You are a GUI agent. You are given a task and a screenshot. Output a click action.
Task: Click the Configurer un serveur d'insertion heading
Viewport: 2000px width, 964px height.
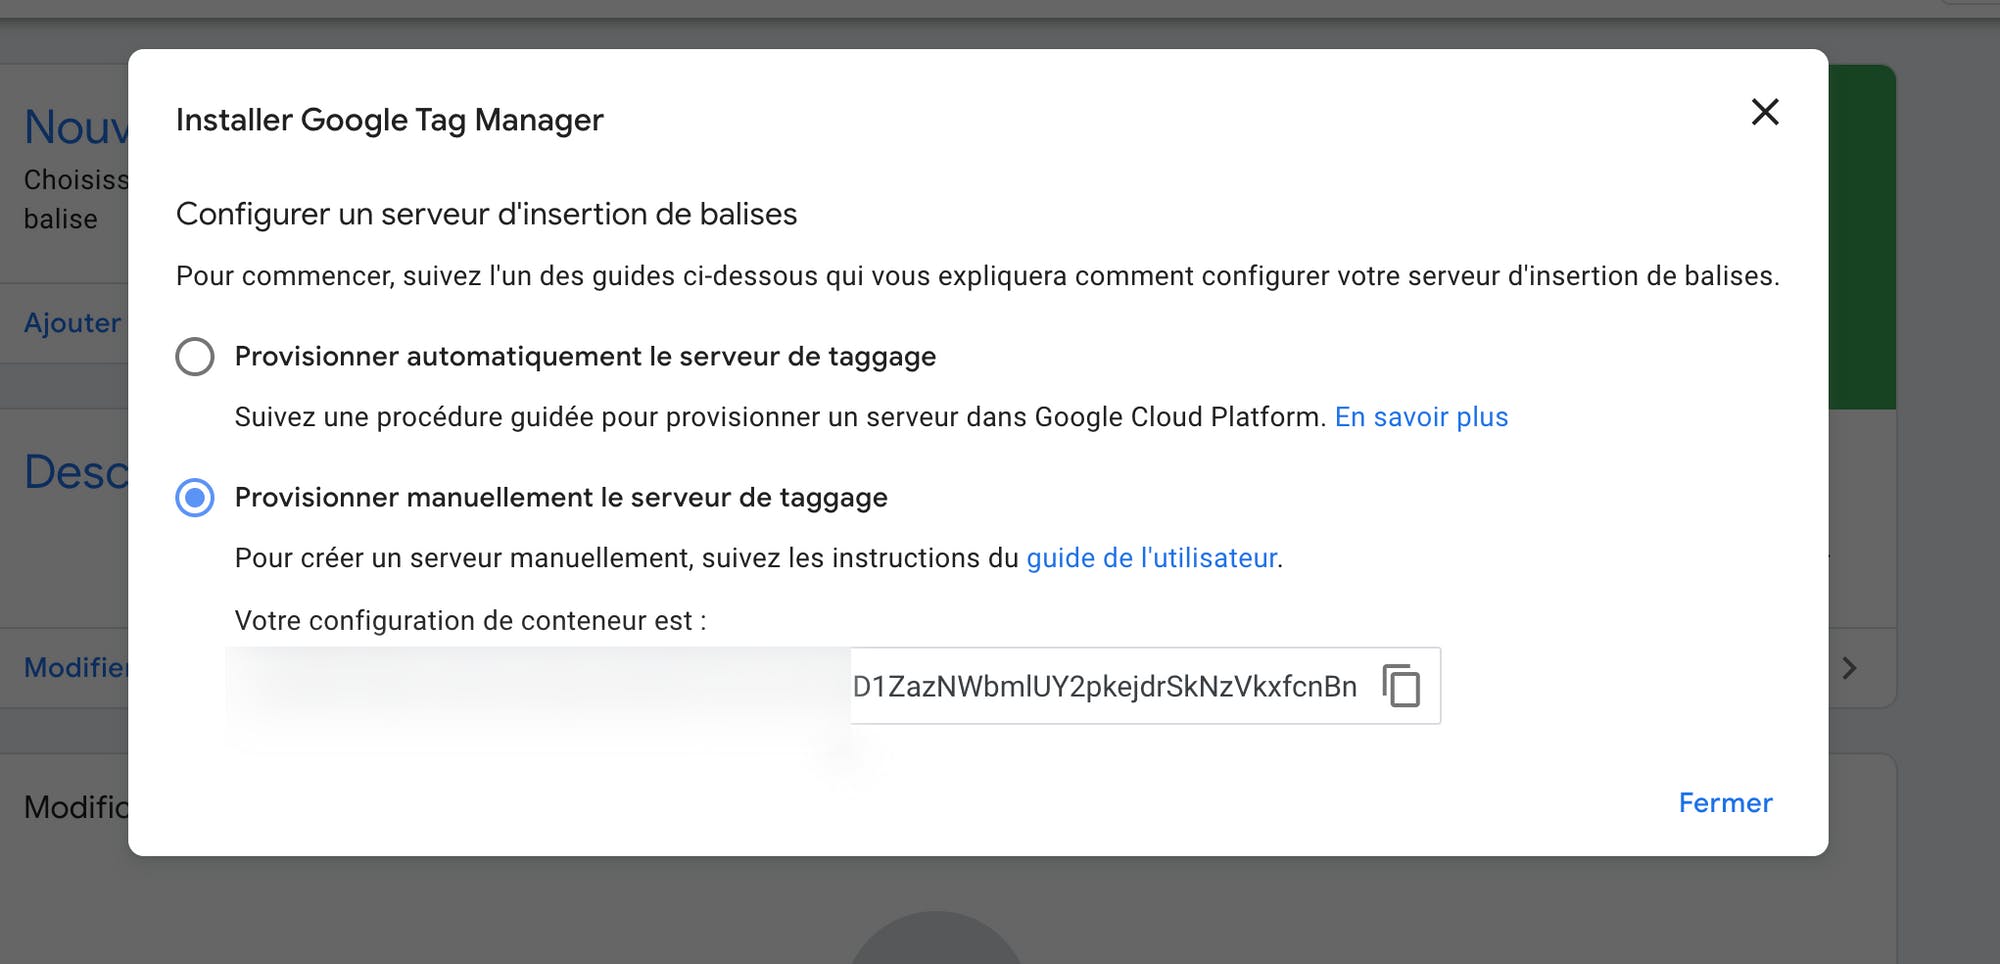tap(486, 214)
